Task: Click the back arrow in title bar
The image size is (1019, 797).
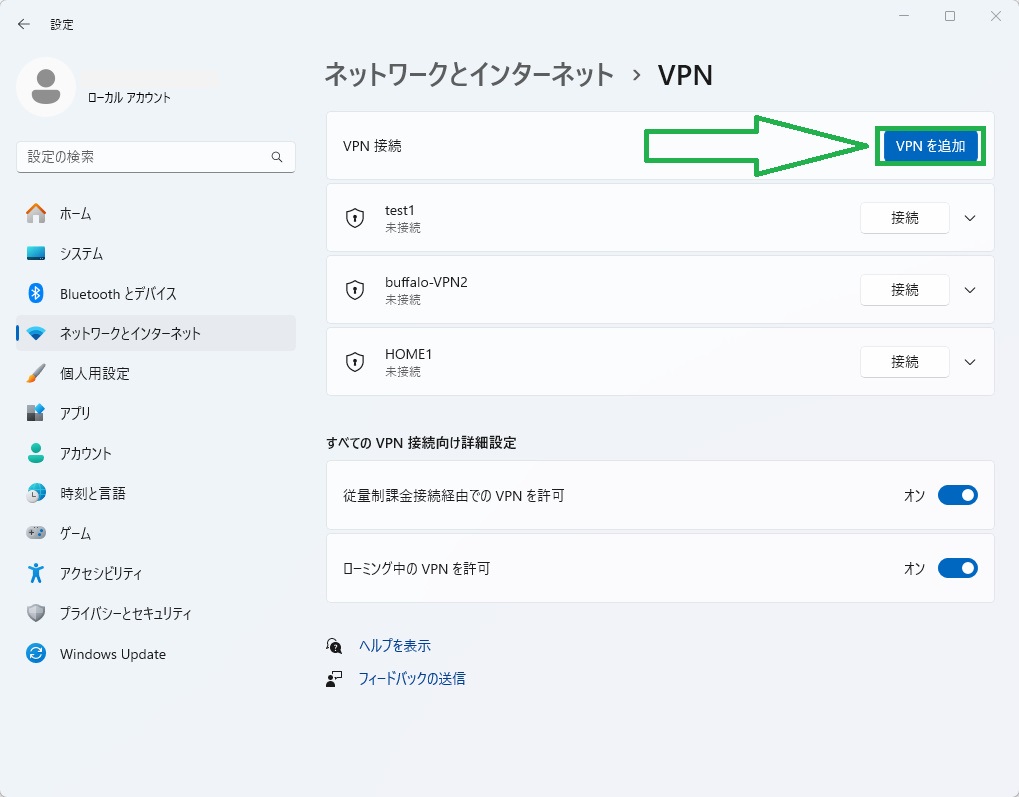Action: [24, 24]
